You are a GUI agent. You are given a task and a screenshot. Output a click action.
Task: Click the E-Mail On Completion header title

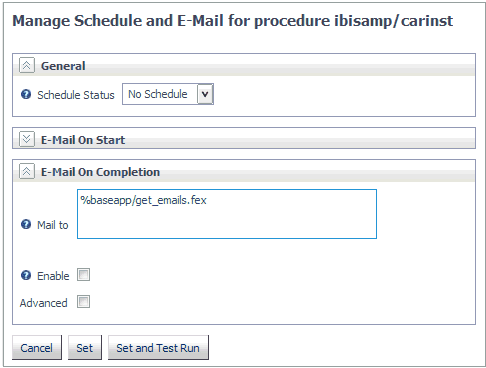pos(100,172)
